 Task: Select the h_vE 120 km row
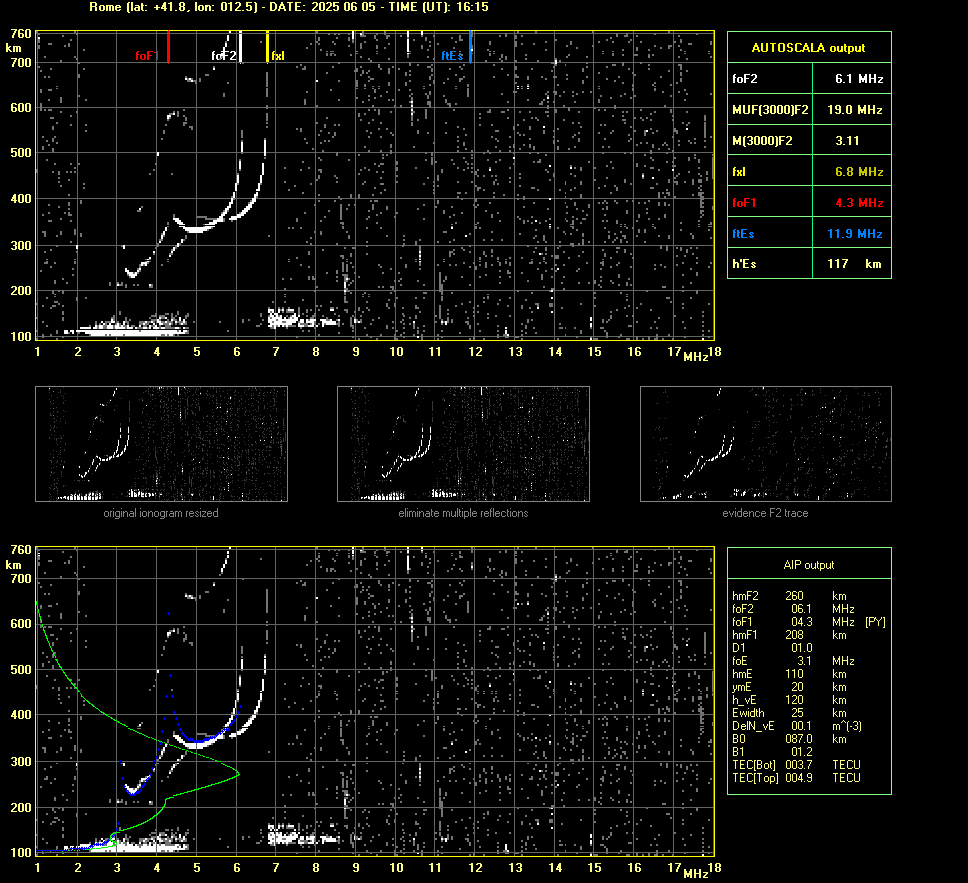[789, 700]
